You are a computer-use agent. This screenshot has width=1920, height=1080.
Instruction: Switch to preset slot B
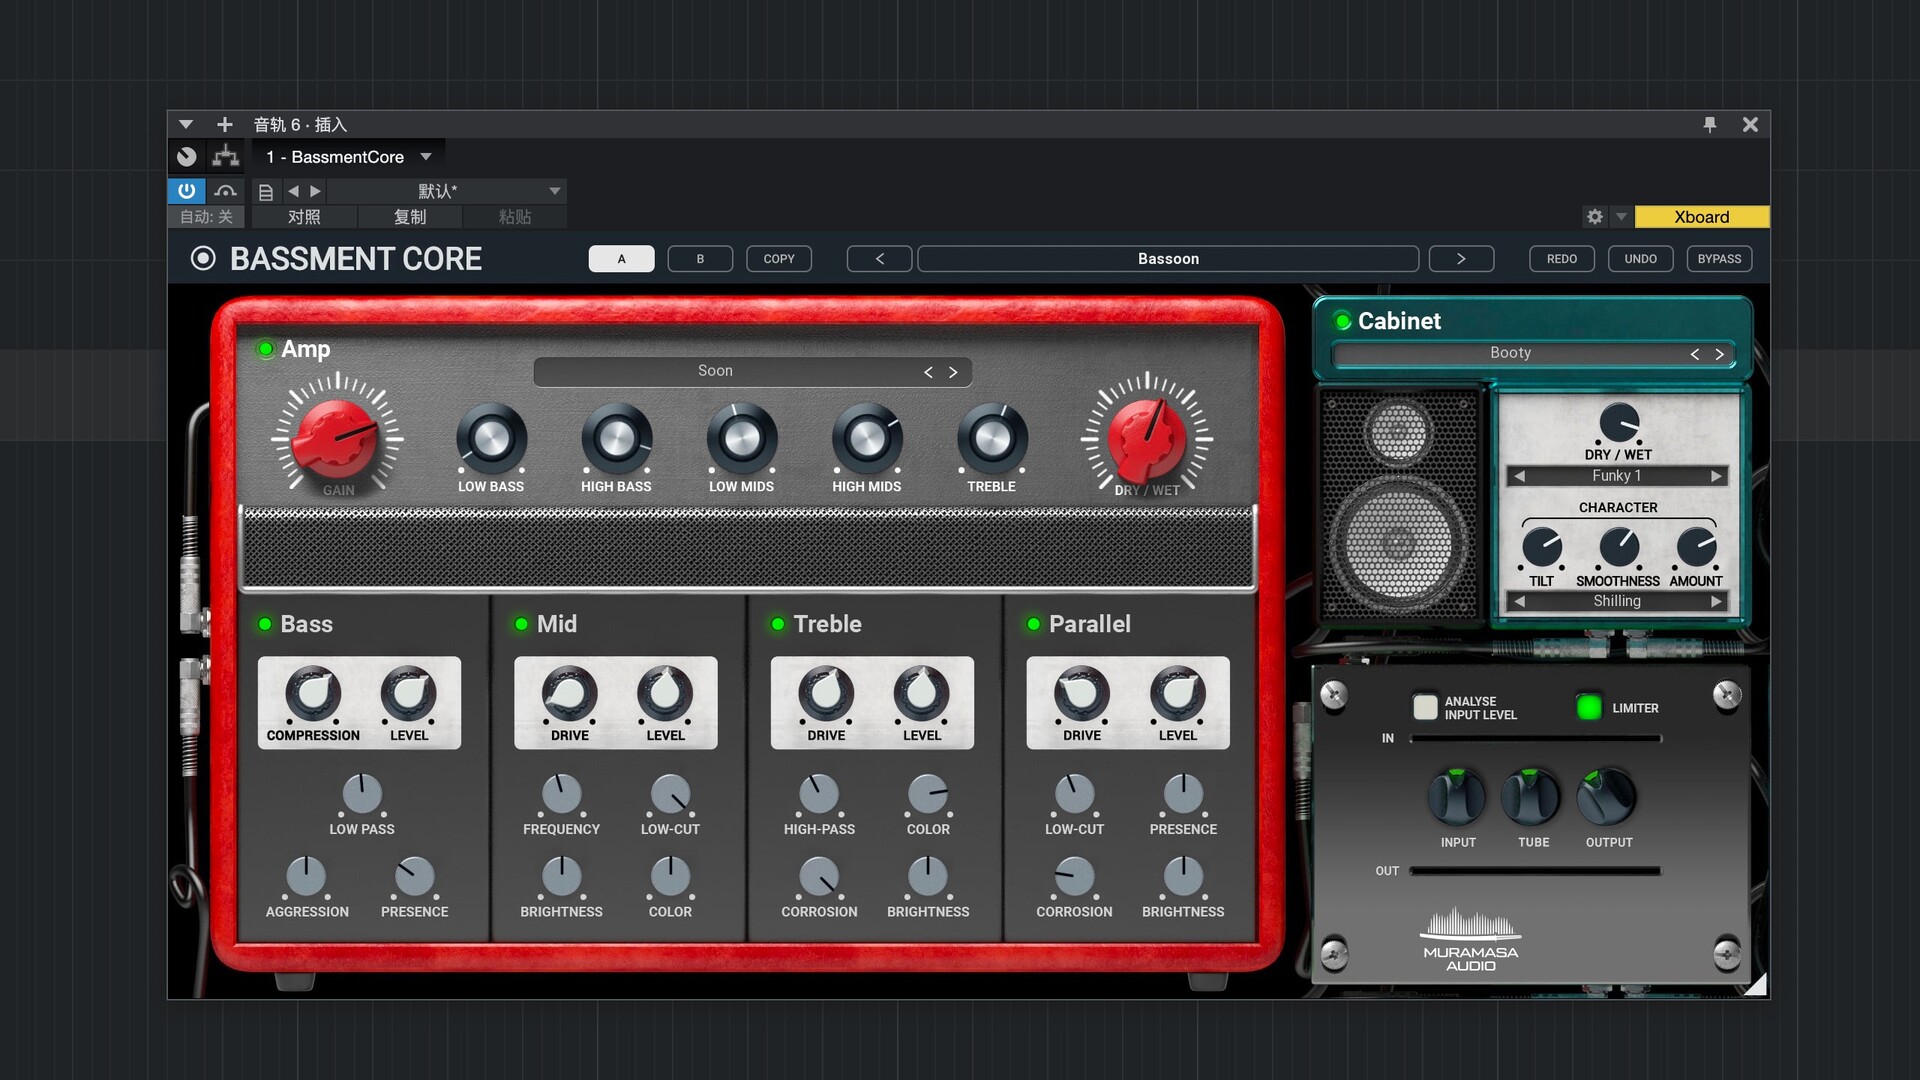click(x=700, y=259)
